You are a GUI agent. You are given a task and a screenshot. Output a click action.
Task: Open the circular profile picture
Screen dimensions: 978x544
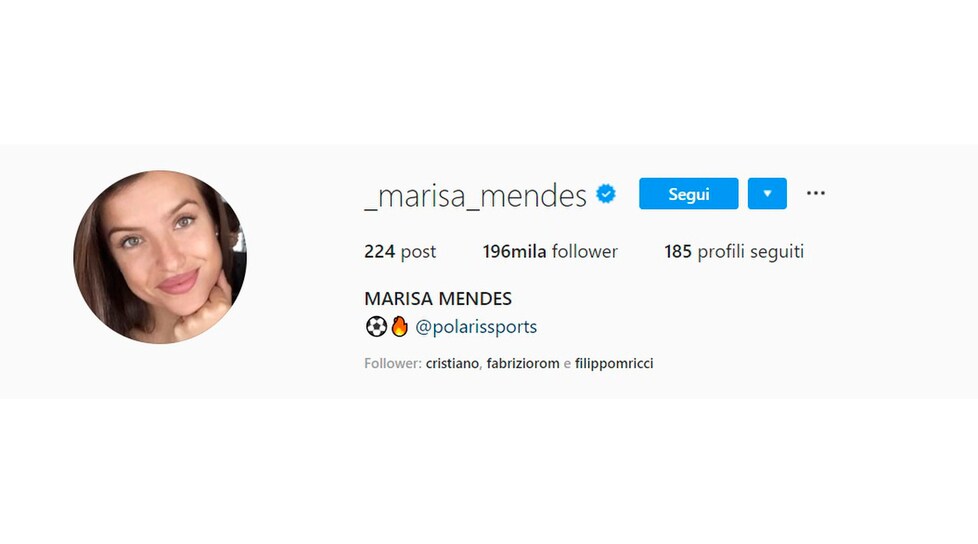click(x=160, y=257)
